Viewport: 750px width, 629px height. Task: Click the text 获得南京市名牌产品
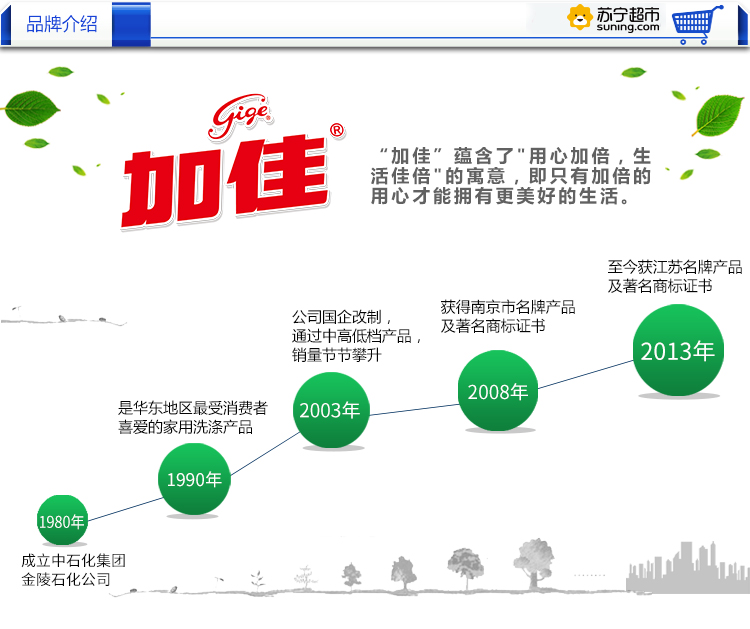(508, 307)
